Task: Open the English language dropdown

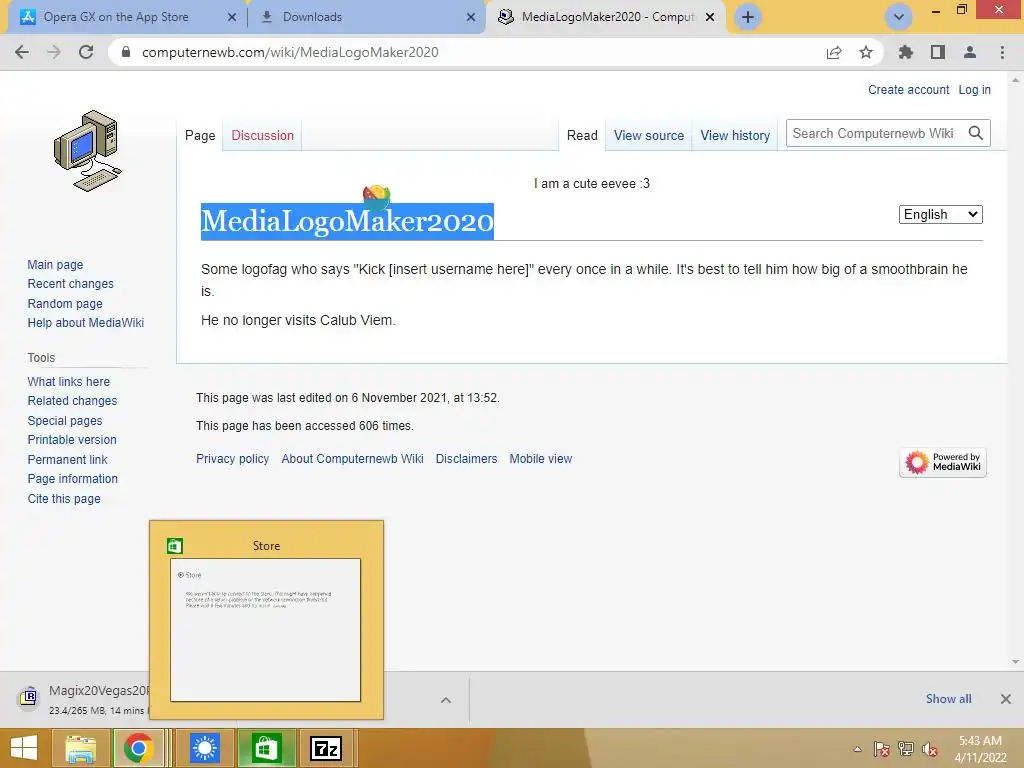Action: tap(940, 214)
